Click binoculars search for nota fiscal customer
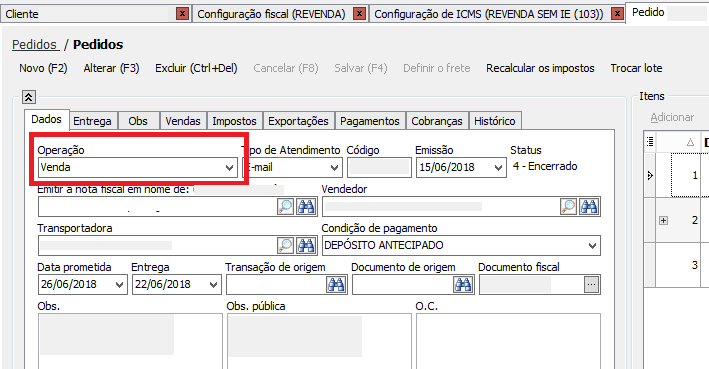This screenshot has width=709, height=369. click(x=306, y=207)
